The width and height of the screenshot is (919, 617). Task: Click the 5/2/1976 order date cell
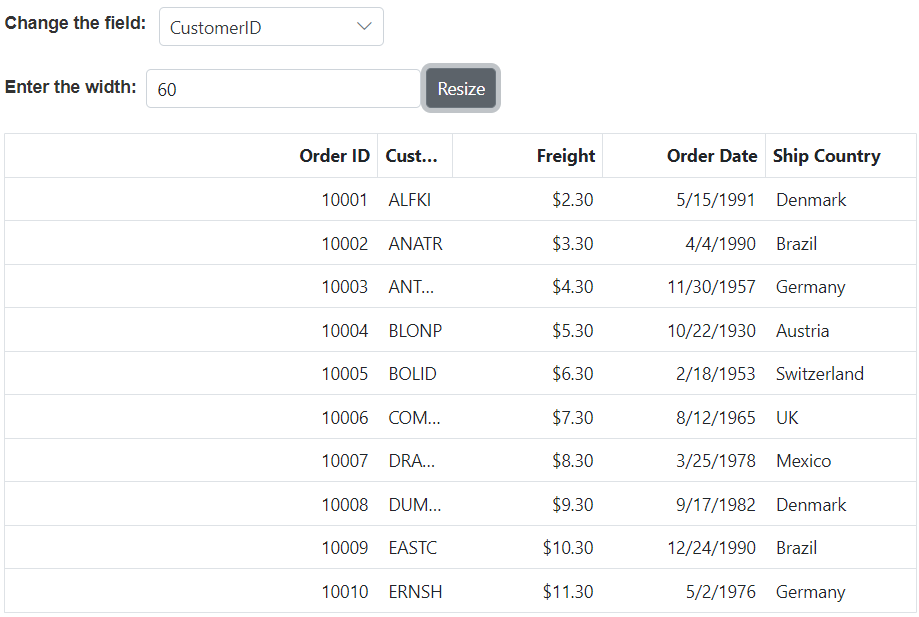[x=720, y=592]
